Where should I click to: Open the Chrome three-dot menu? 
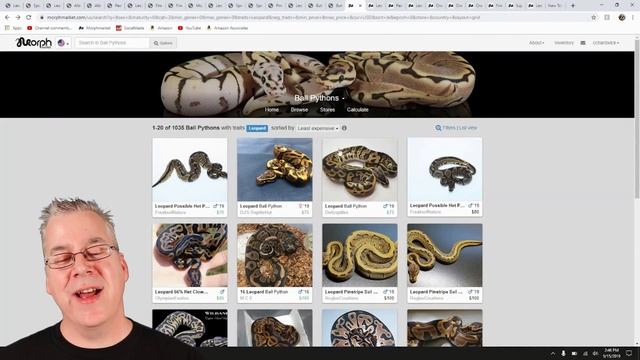point(633,18)
